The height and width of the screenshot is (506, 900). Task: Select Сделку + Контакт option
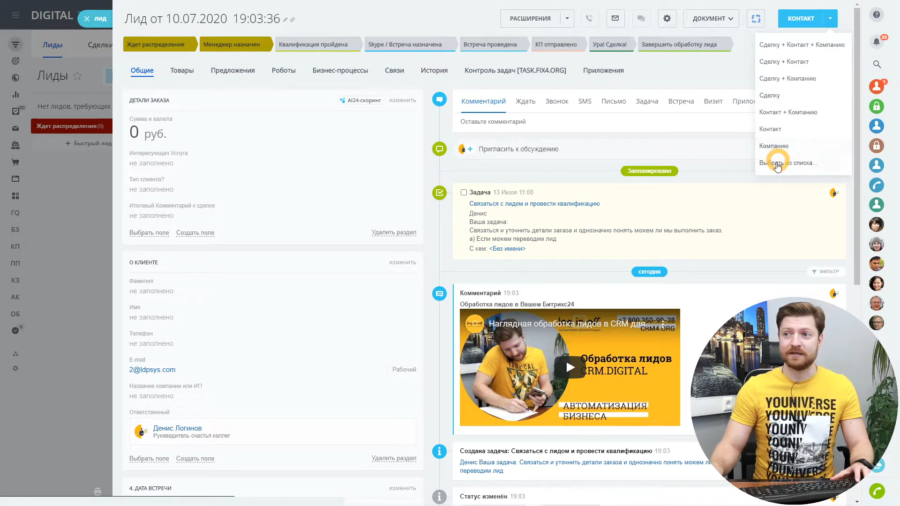pos(784,61)
